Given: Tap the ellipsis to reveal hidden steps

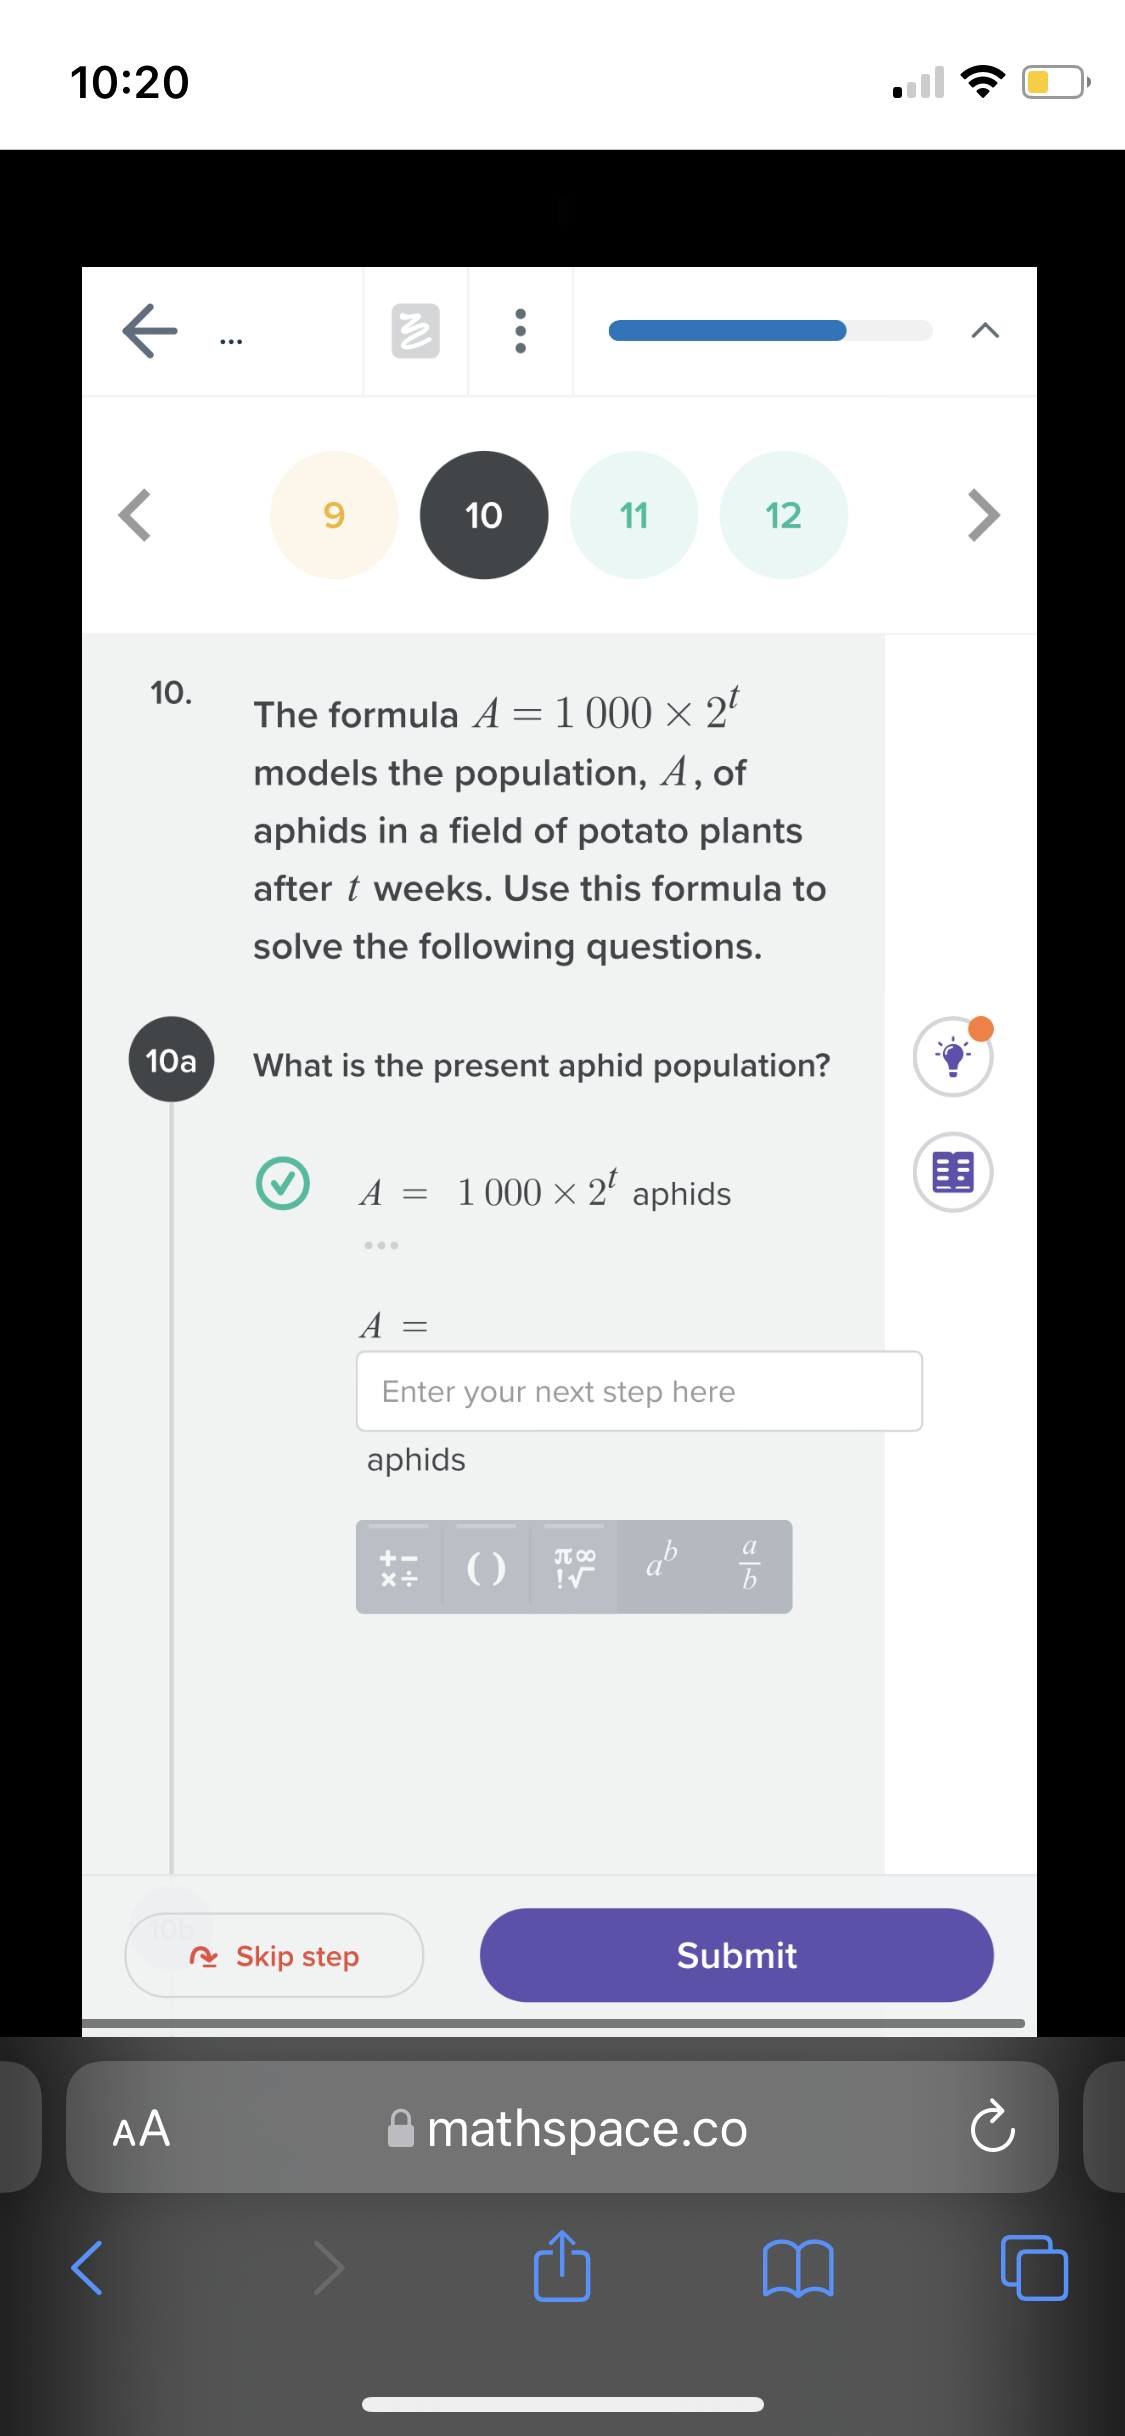Looking at the screenshot, I should [381, 1244].
